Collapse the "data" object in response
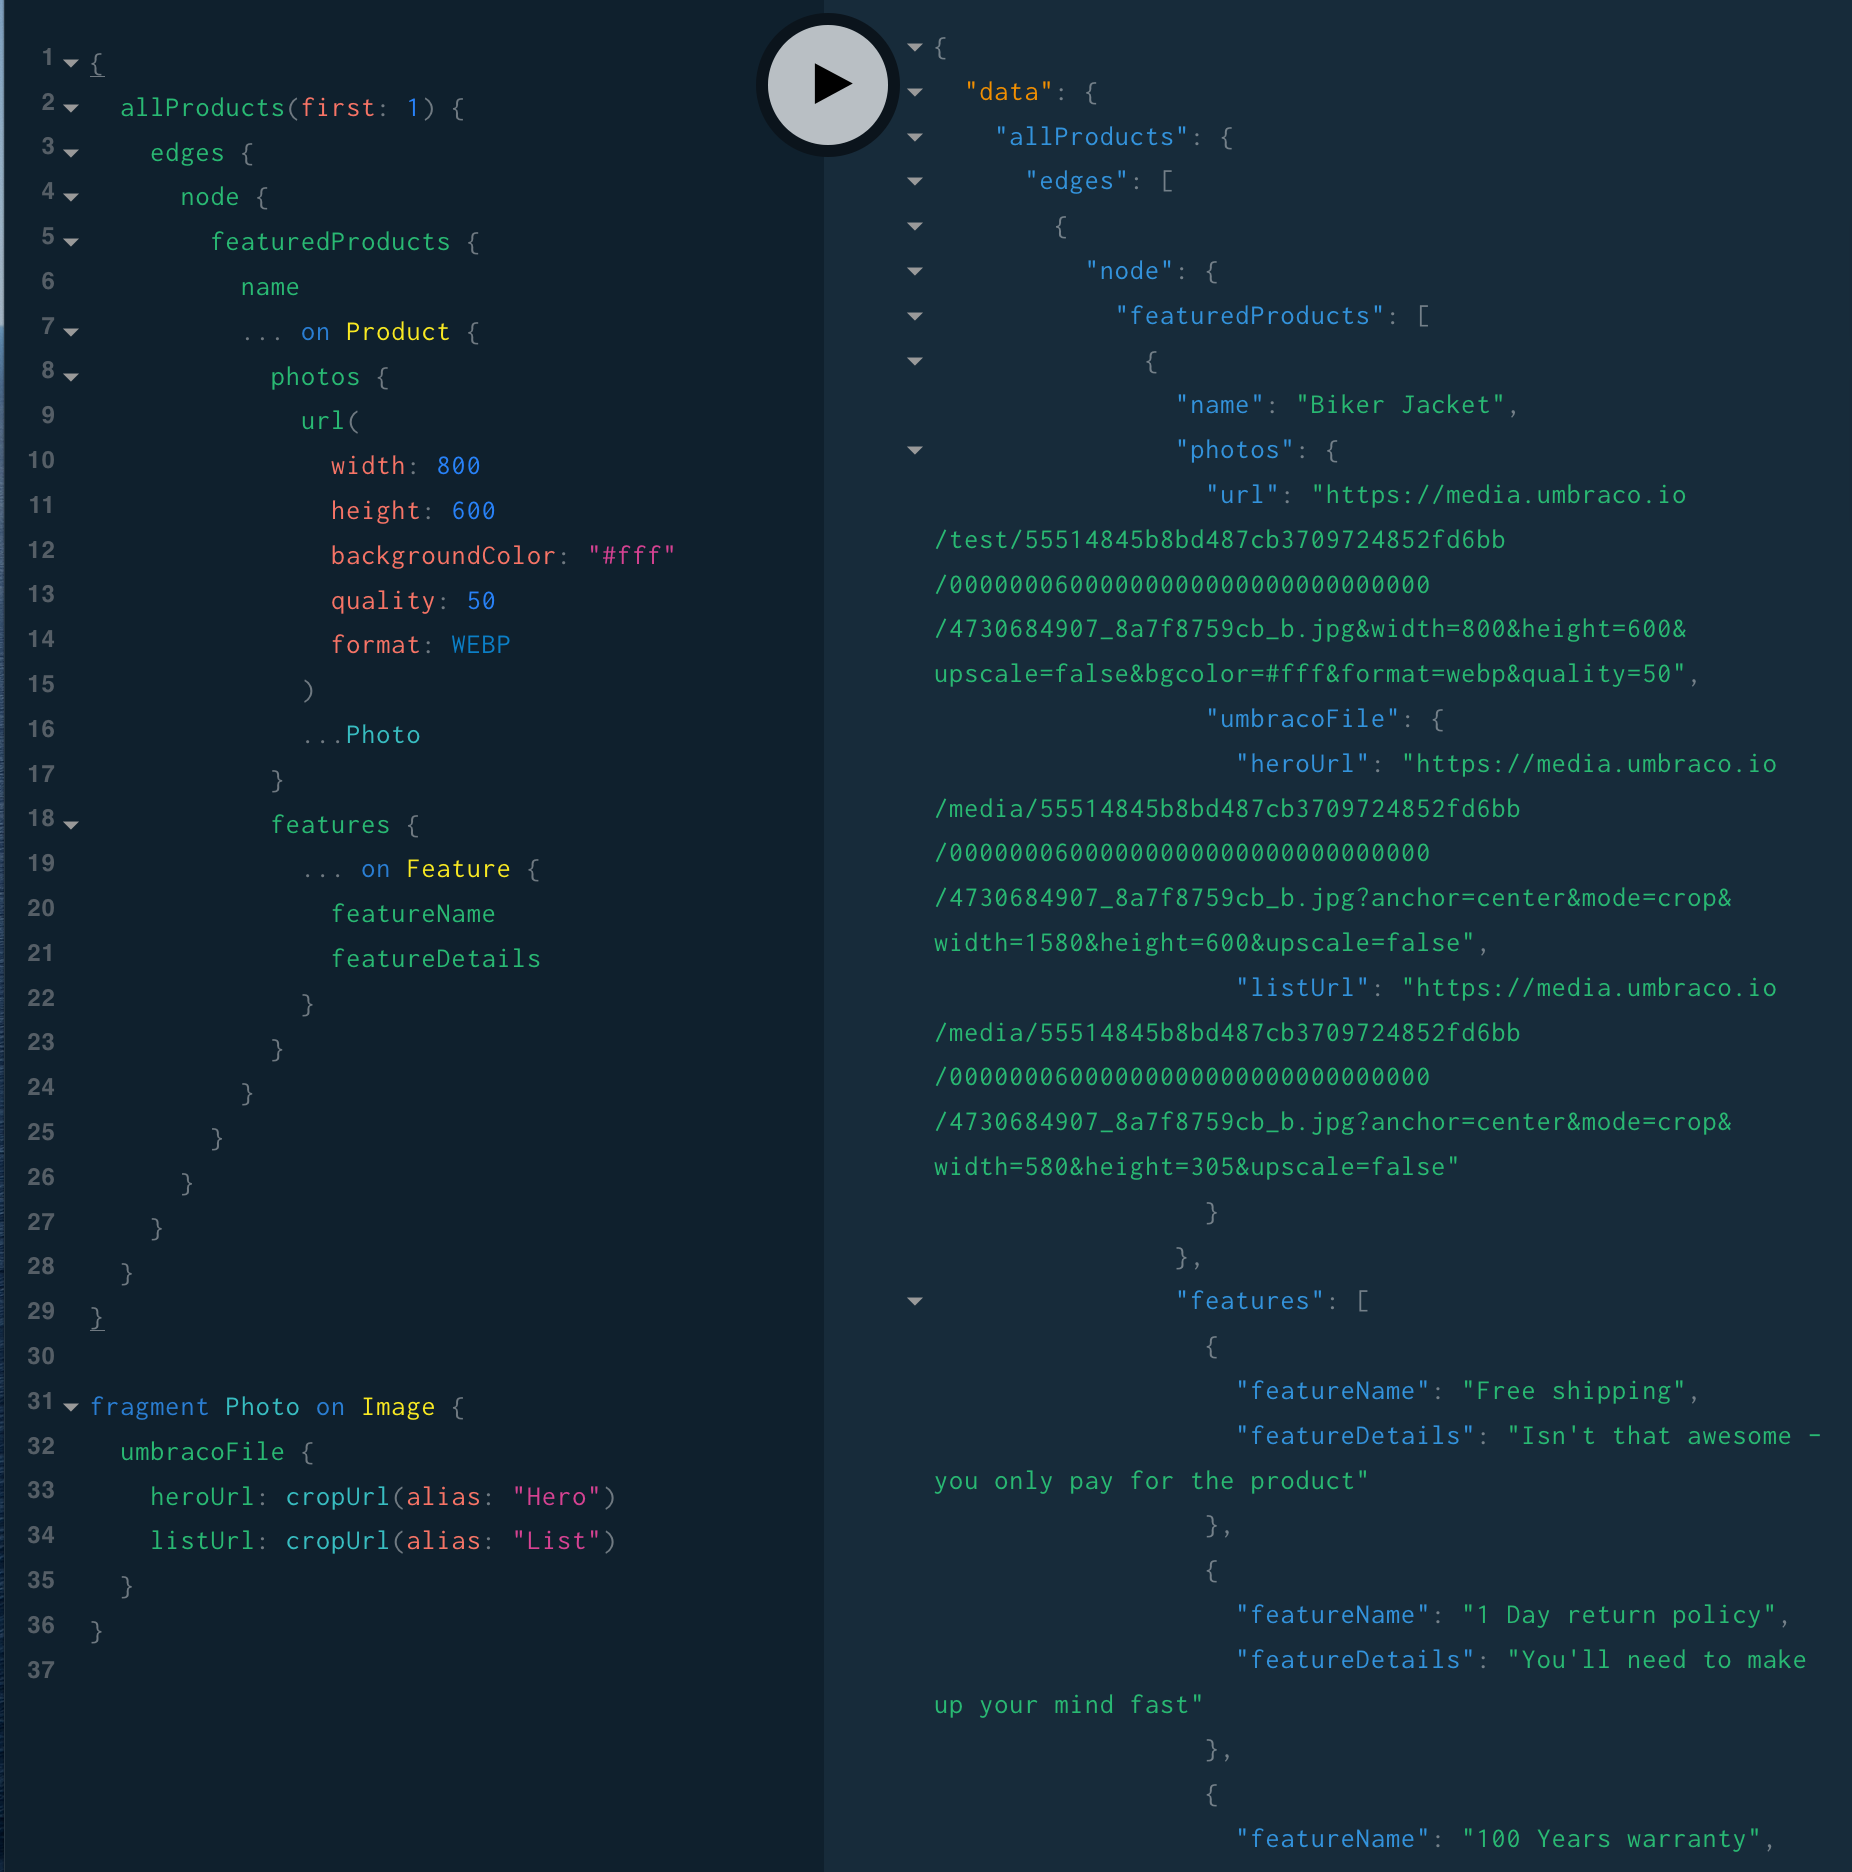The height and width of the screenshot is (1872, 1852). [x=915, y=92]
